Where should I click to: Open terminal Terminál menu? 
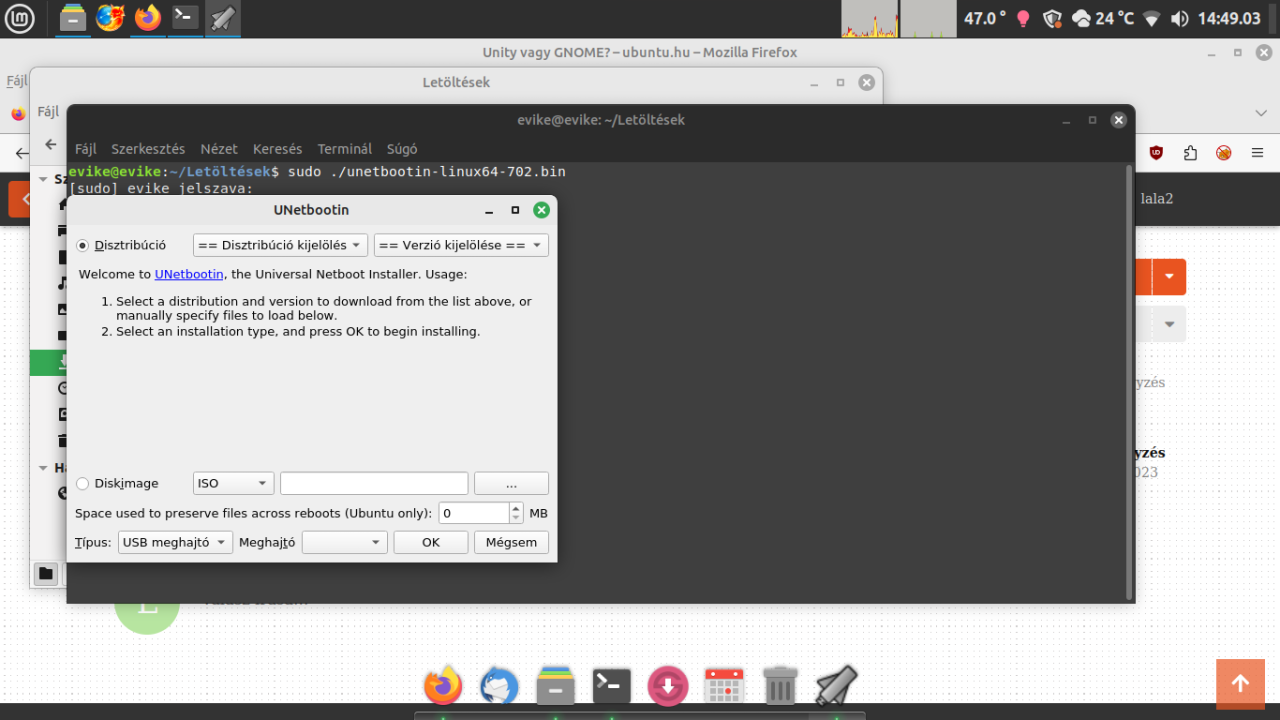click(345, 149)
